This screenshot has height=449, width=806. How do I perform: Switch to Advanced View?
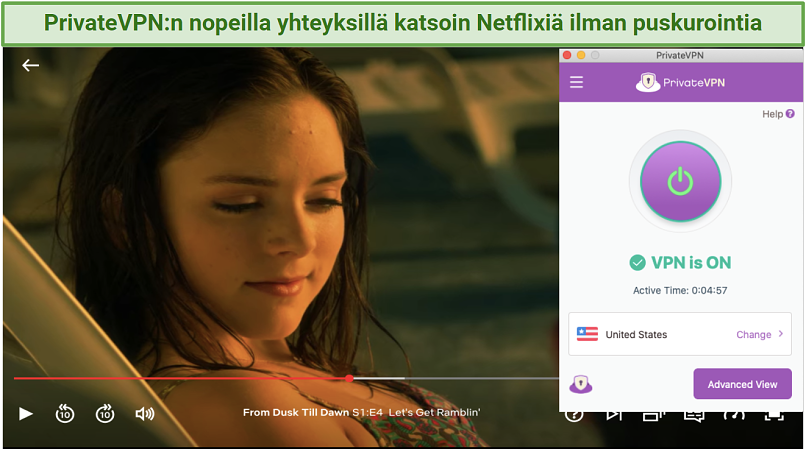[742, 384]
